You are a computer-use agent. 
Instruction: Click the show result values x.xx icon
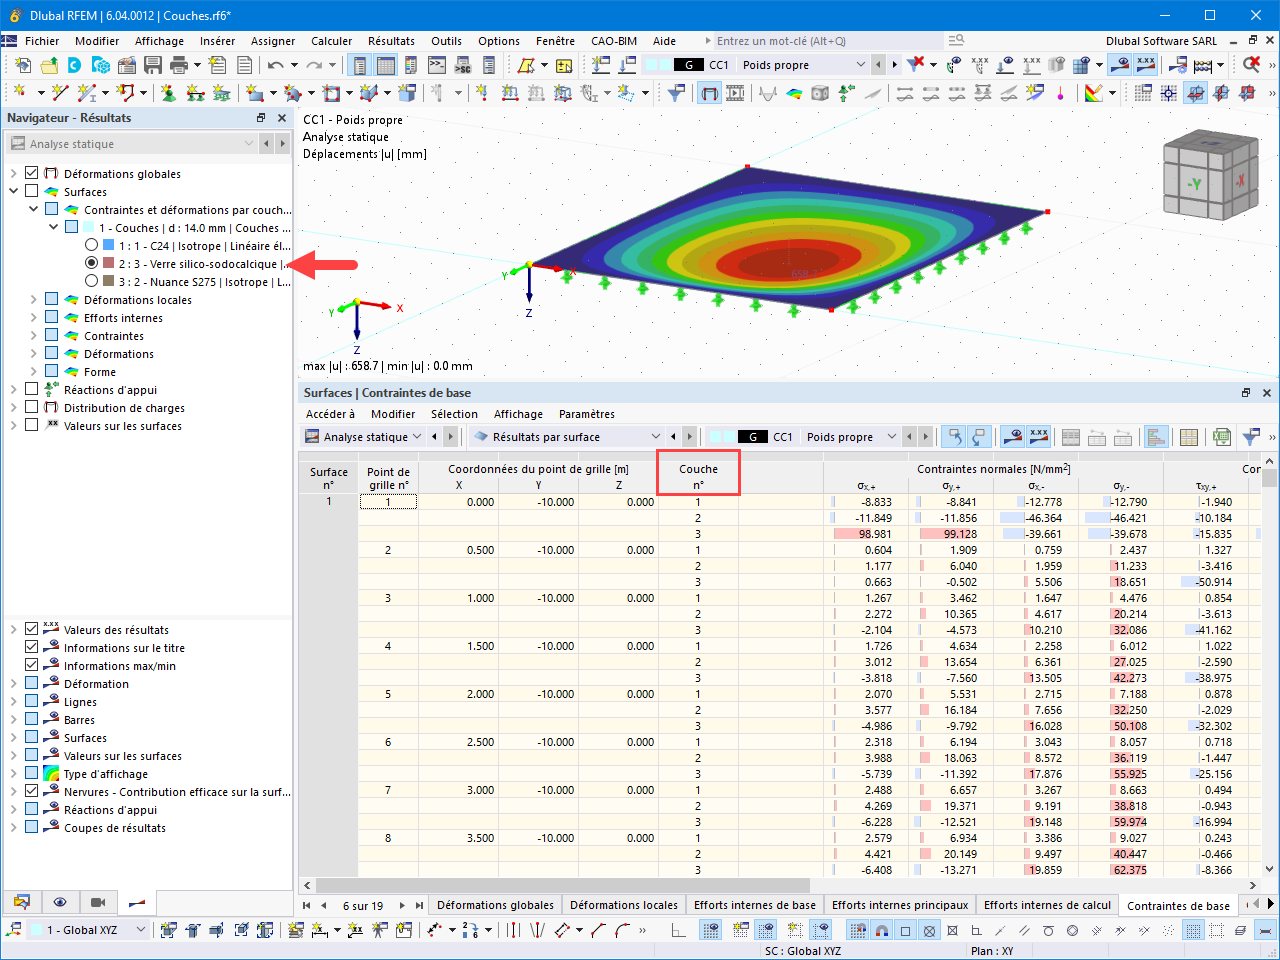(1146, 65)
